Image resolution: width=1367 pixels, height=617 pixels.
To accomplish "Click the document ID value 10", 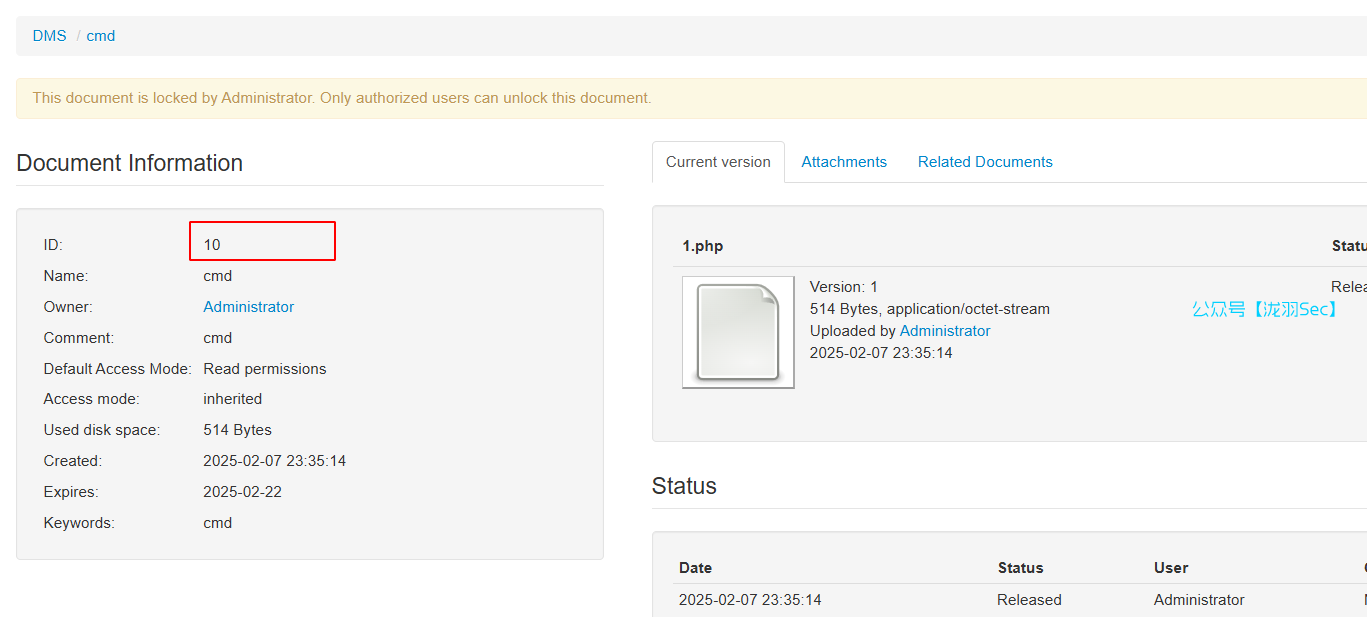I will 212,245.
